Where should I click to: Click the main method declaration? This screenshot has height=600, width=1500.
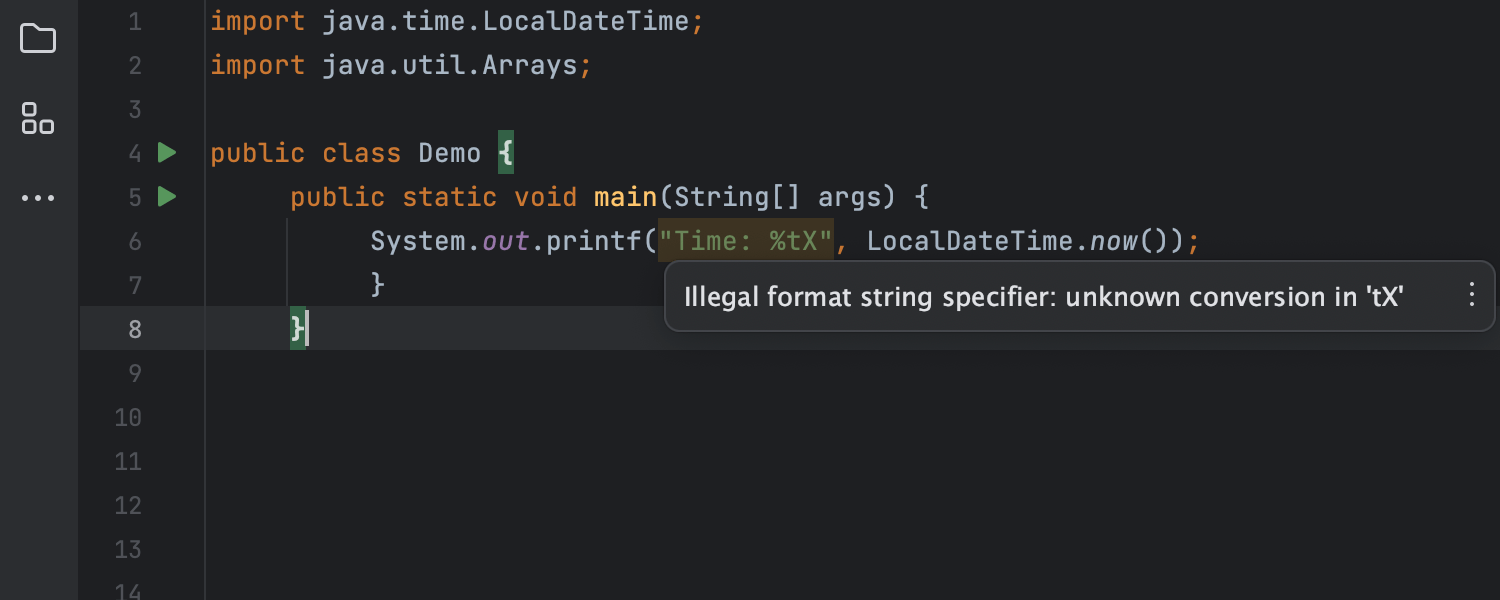coord(625,196)
